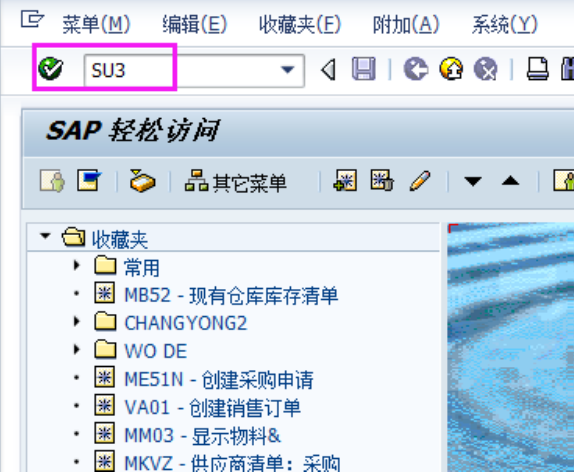Click the green Back arrow icon
Viewport: 574px width, 472px height.
point(415,68)
